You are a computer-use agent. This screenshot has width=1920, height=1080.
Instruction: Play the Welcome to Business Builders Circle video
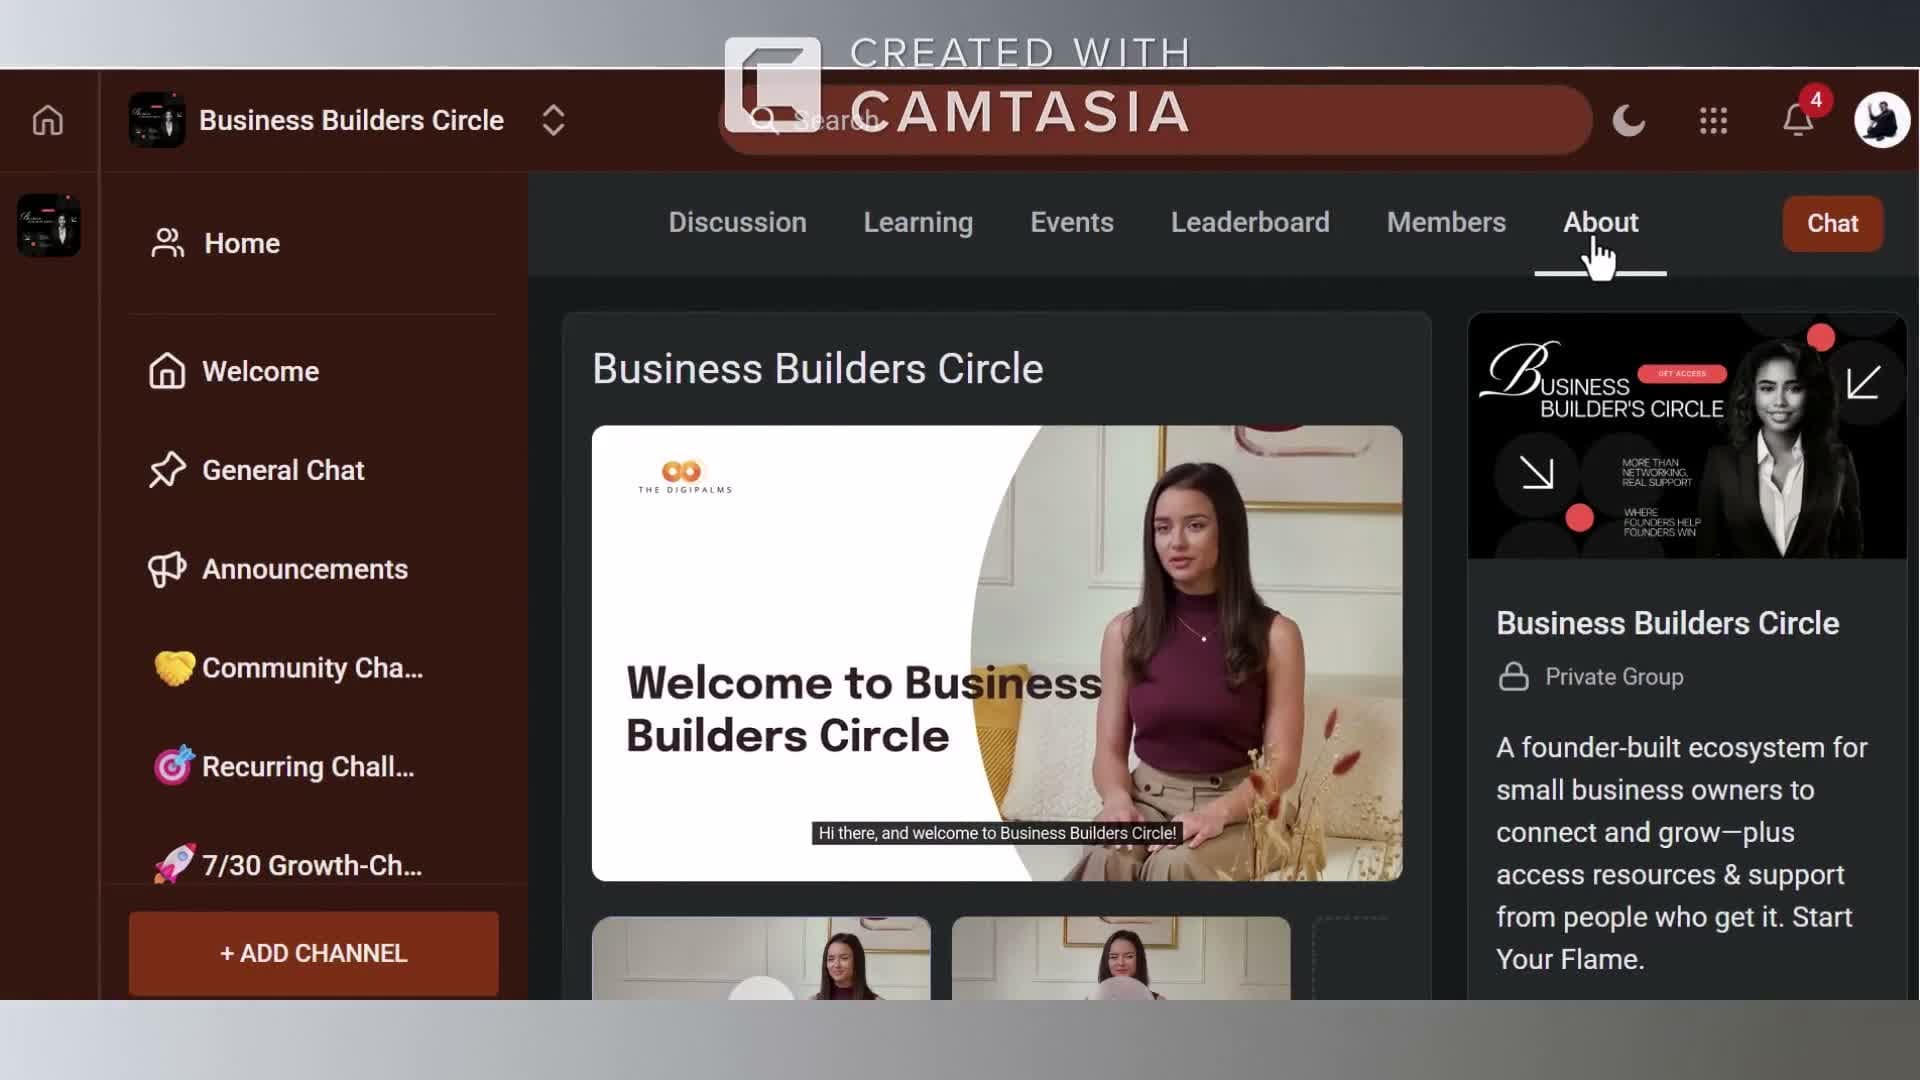pos(996,653)
